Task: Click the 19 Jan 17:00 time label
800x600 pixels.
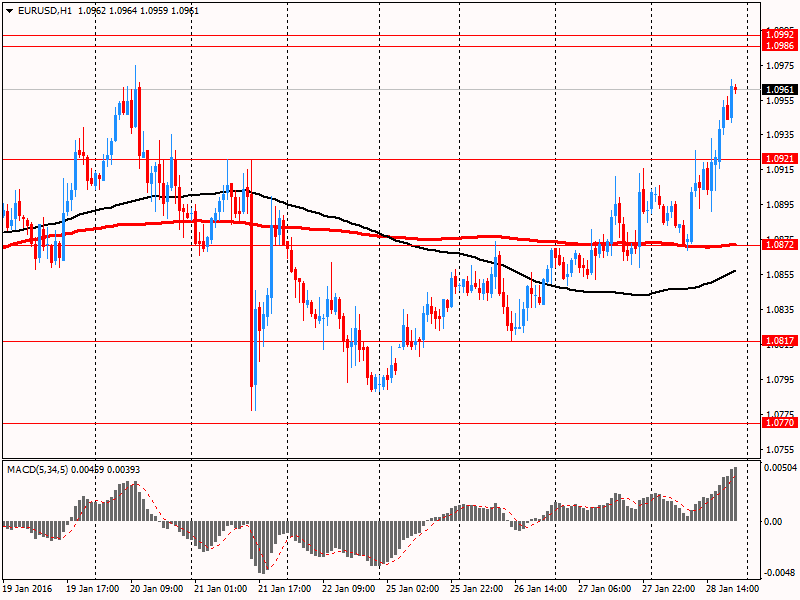Action: tap(93, 589)
